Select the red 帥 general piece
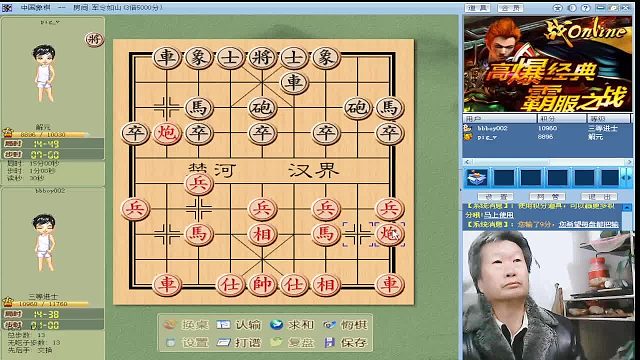 pos(262,284)
